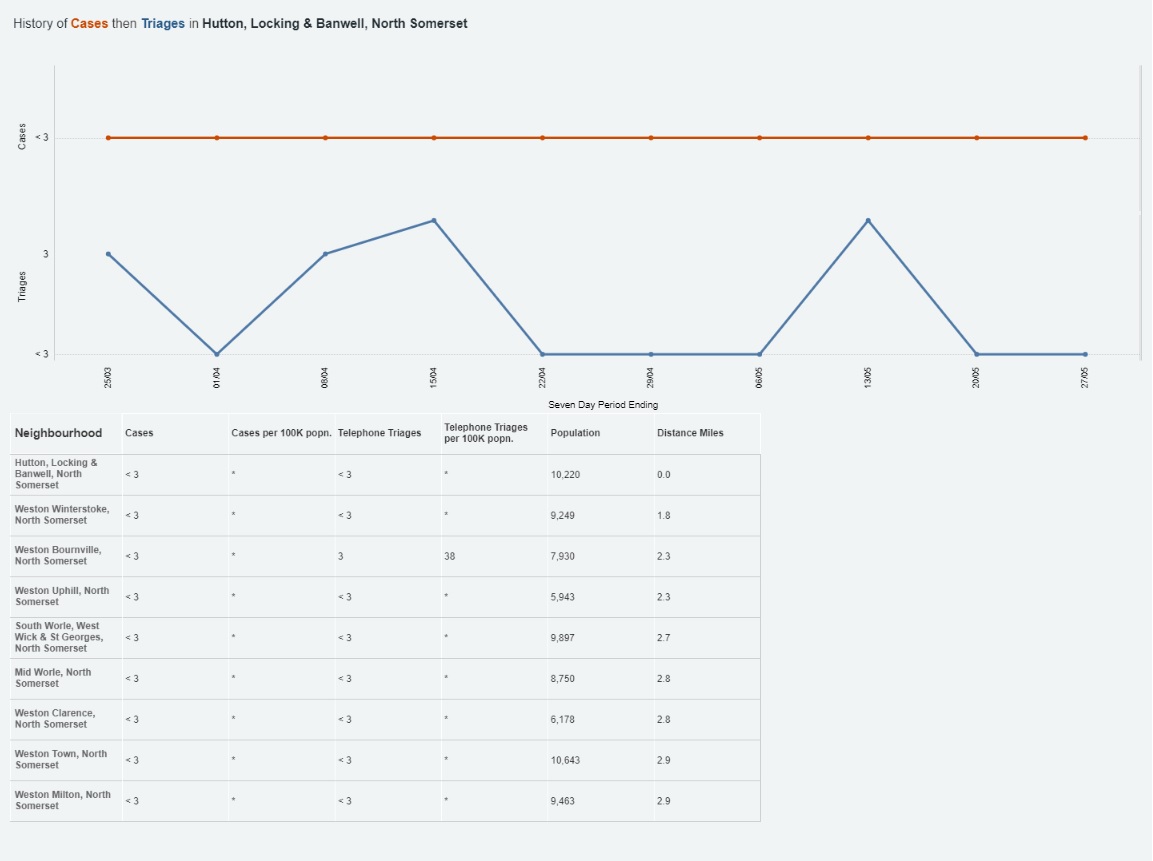Screen dimensions: 1153x861
Task: Click the Triages point at 01/04
Action: tap(217, 354)
